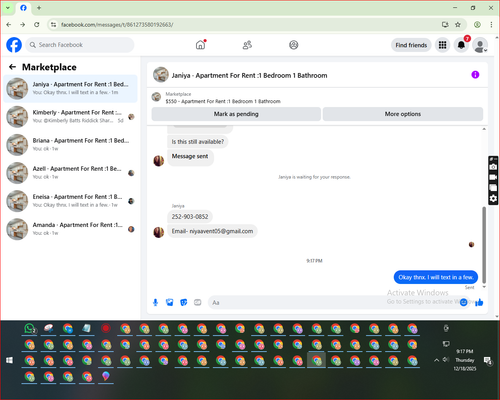Screen dimensions: 500x400
Task: Open WhatsApp from the taskbar
Action: click(x=30, y=329)
